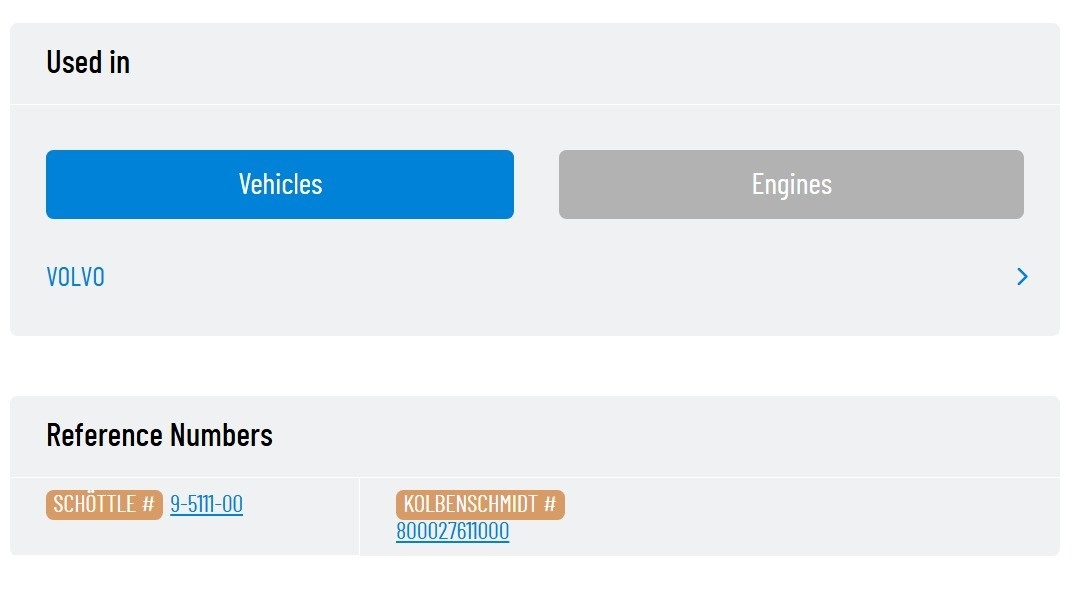
Task: Open Schöttle reference number 9-5111-00
Action: click(x=207, y=504)
